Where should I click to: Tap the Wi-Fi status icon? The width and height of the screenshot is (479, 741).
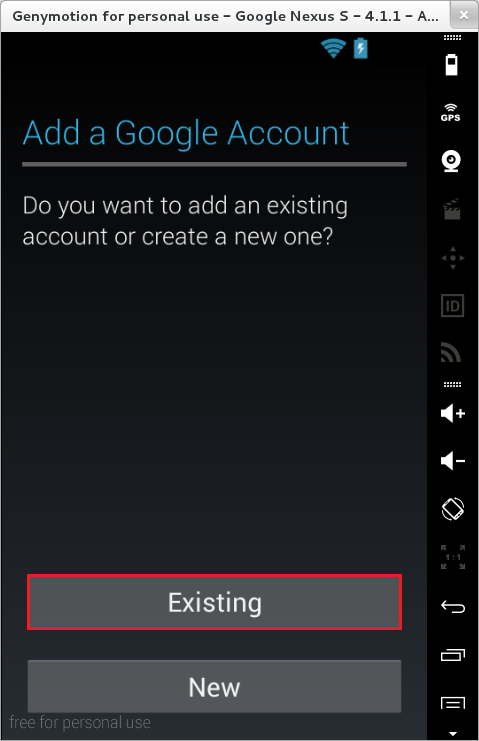(333, 48)
